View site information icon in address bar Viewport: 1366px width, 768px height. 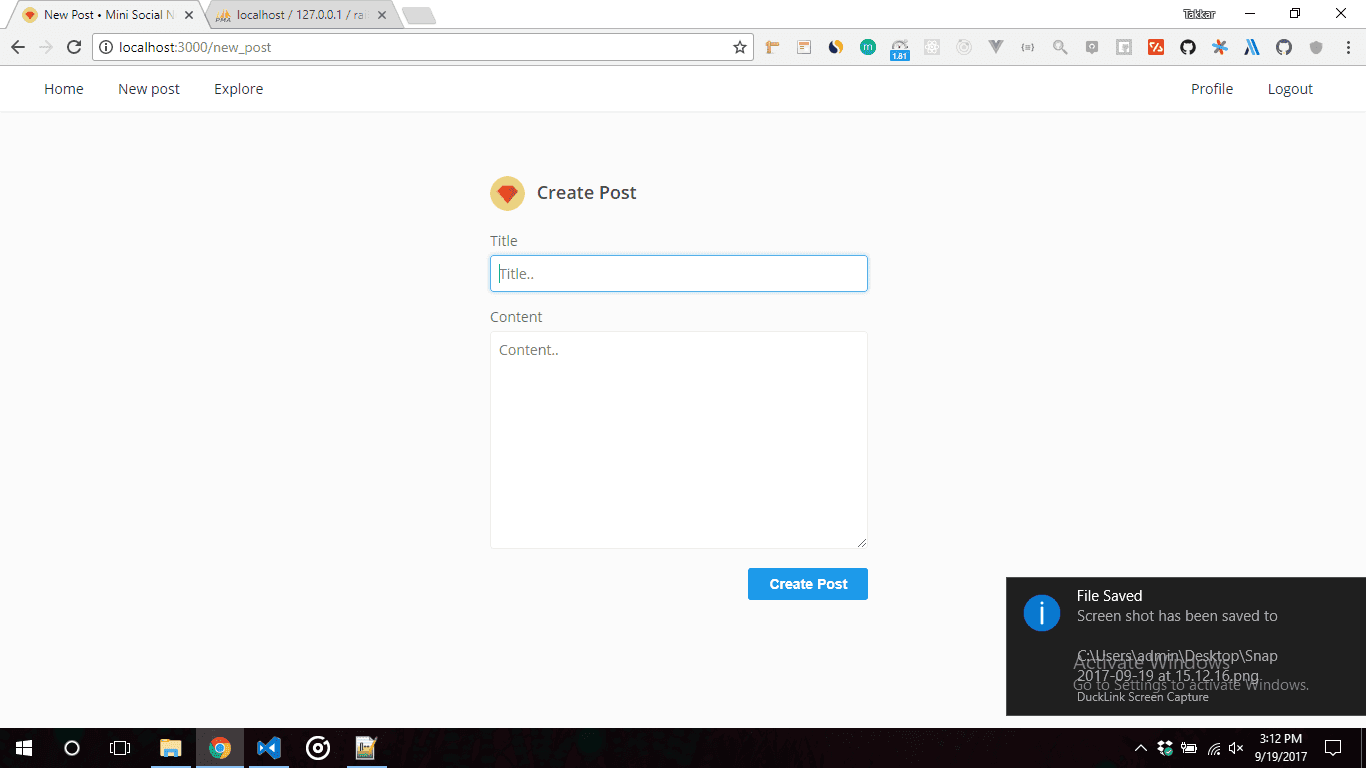pyautogui.click(x=106, y=47)
